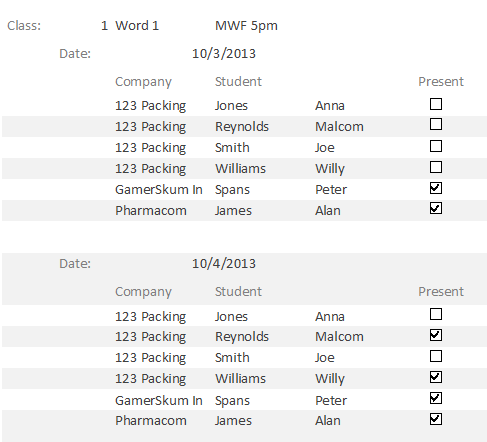Click the GamerSkum In company cell on 10/3/2013
Screen dimensions: 487x442
tap(159, 190)
